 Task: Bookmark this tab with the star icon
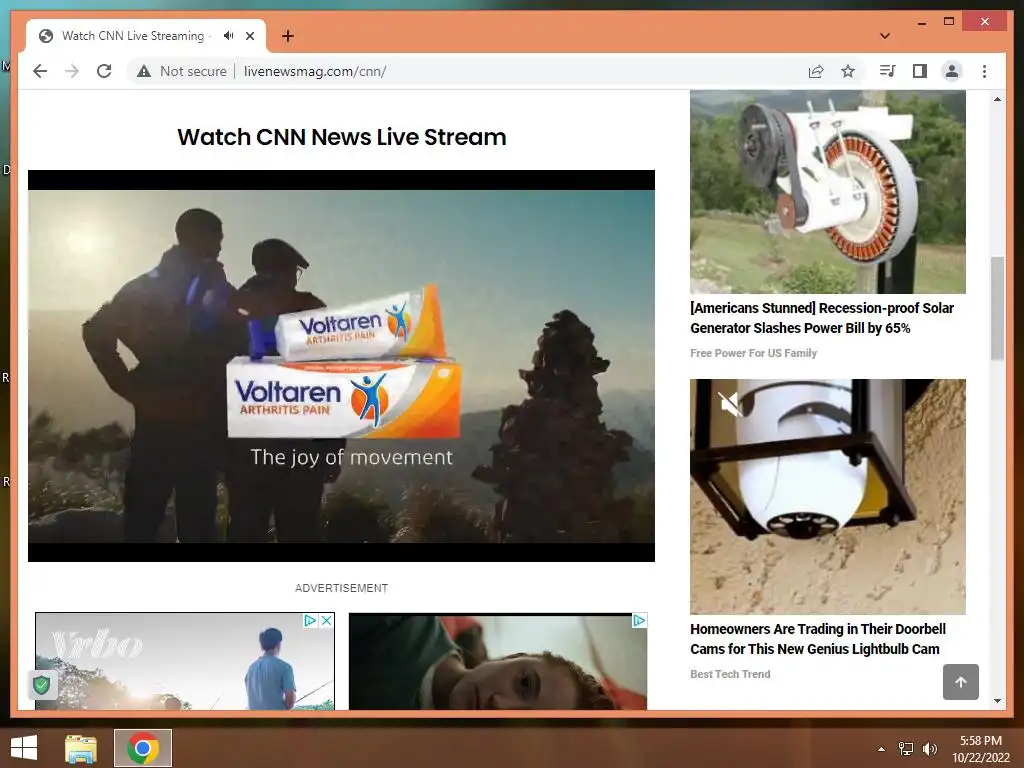pos(848,71)
